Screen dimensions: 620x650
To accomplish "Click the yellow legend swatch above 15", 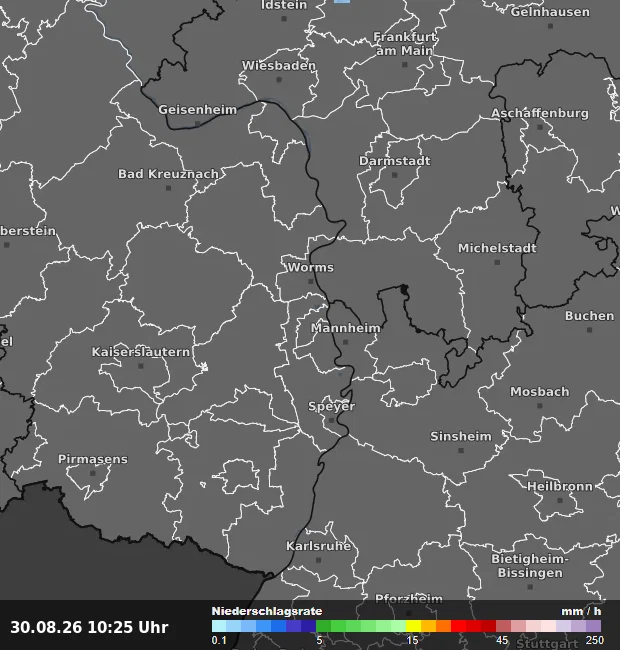I will (x=413, y=626).
